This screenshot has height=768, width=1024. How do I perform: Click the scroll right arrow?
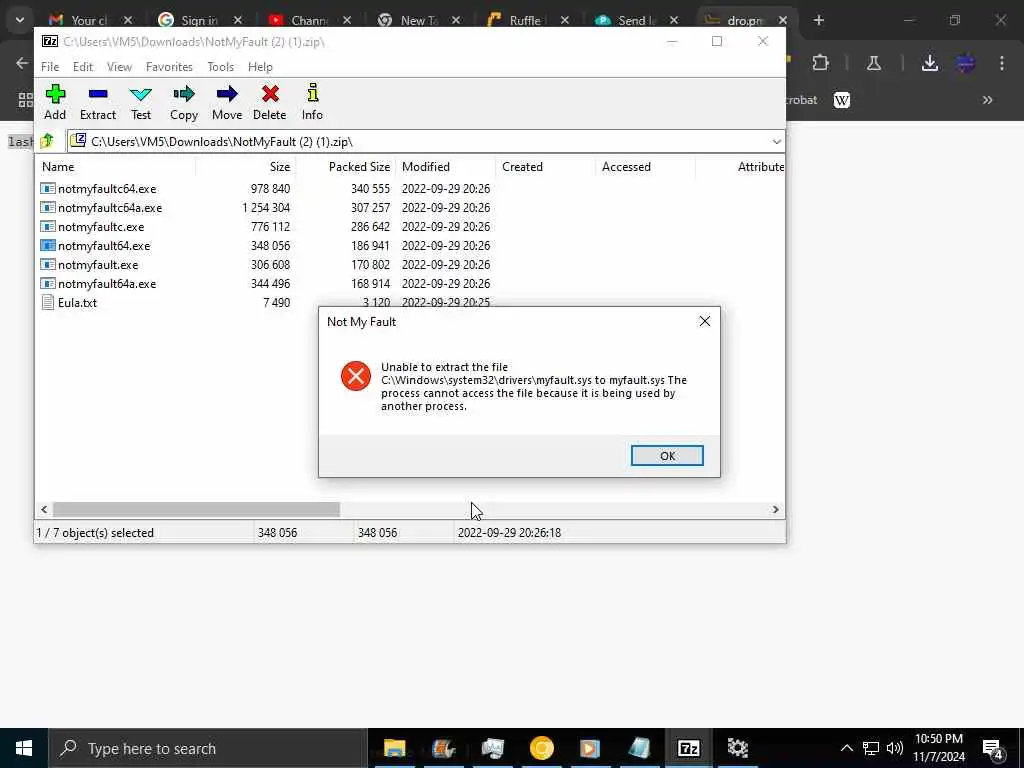[x=775, y=509]
